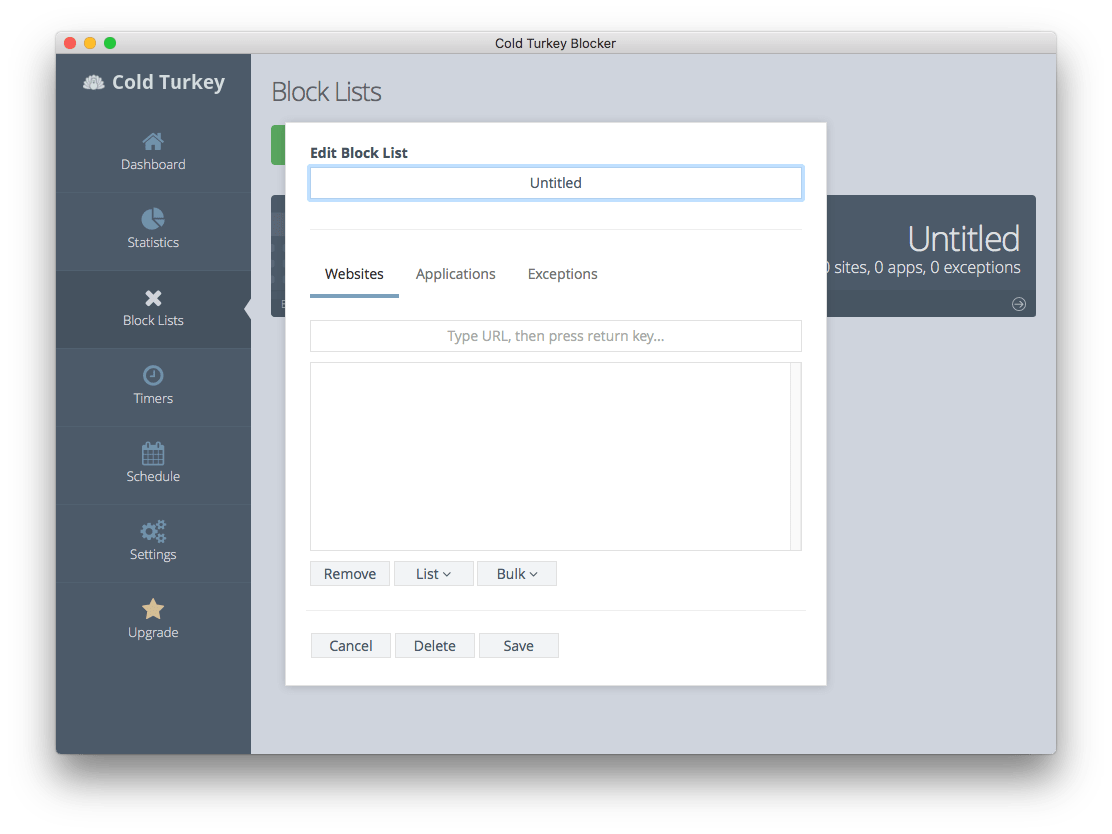Screen dimensions: 1112x834
Task: Click the Schedule label in sidebar
Action: coord(153,477)
